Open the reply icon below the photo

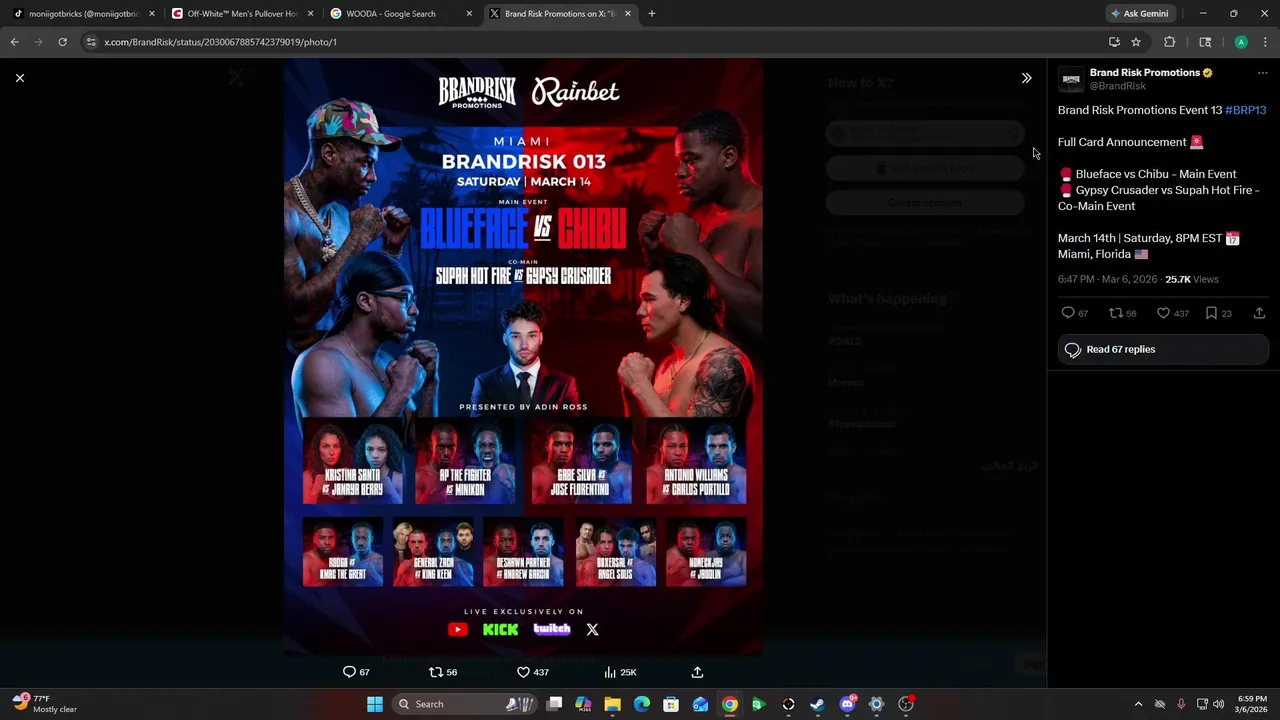[349, 672]
